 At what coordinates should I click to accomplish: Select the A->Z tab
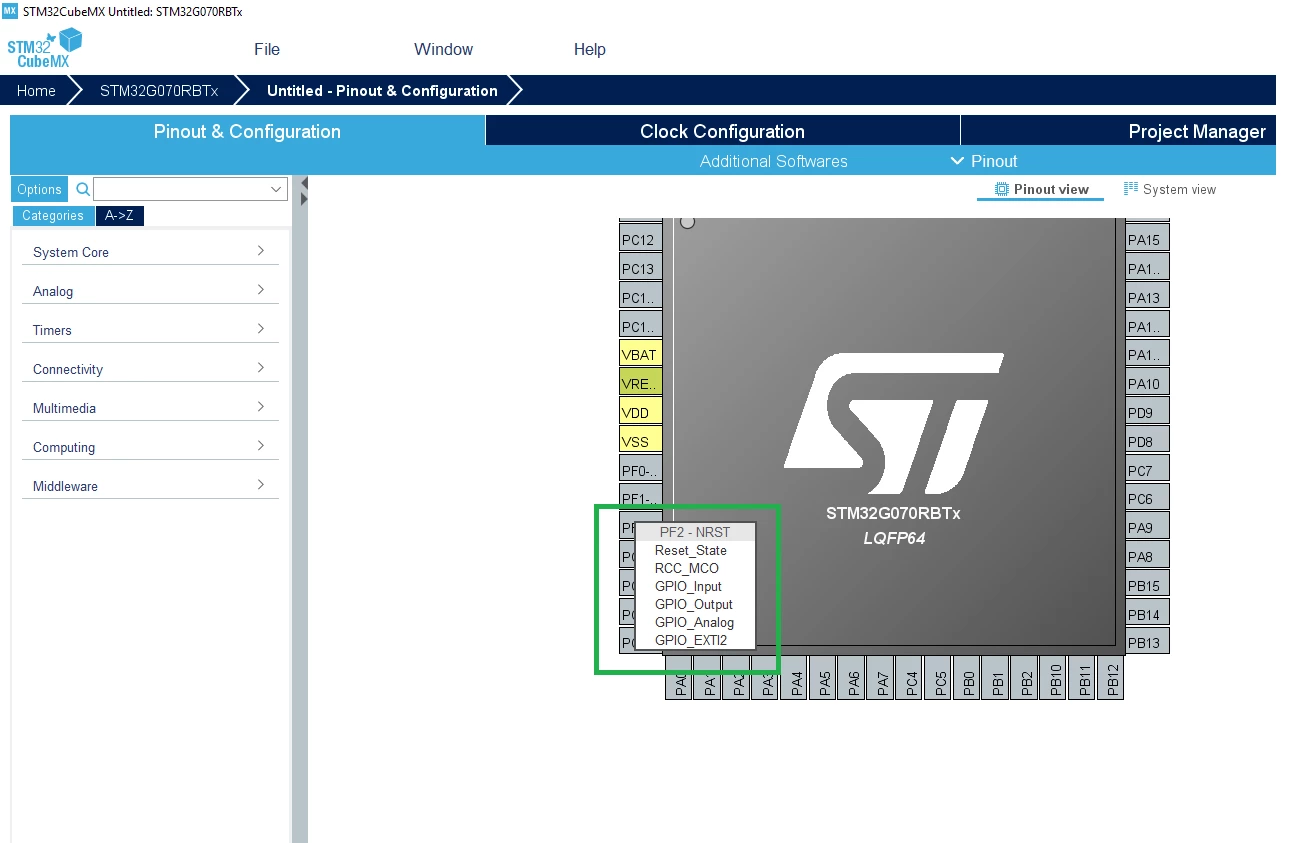120,215
